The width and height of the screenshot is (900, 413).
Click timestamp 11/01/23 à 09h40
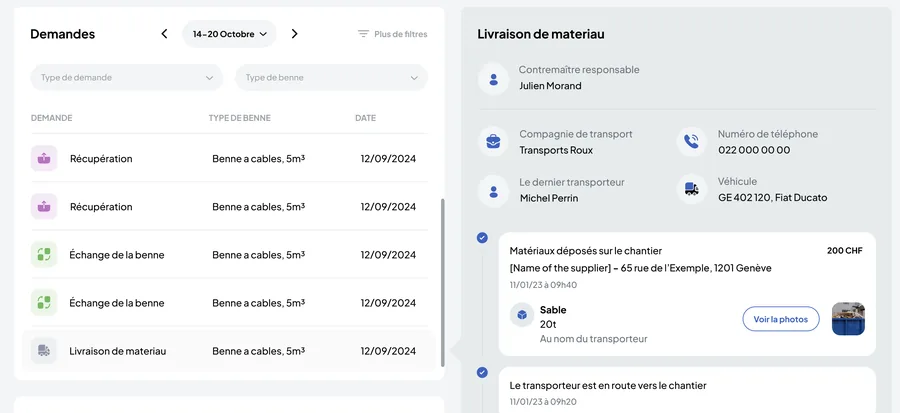pos(543,285)
